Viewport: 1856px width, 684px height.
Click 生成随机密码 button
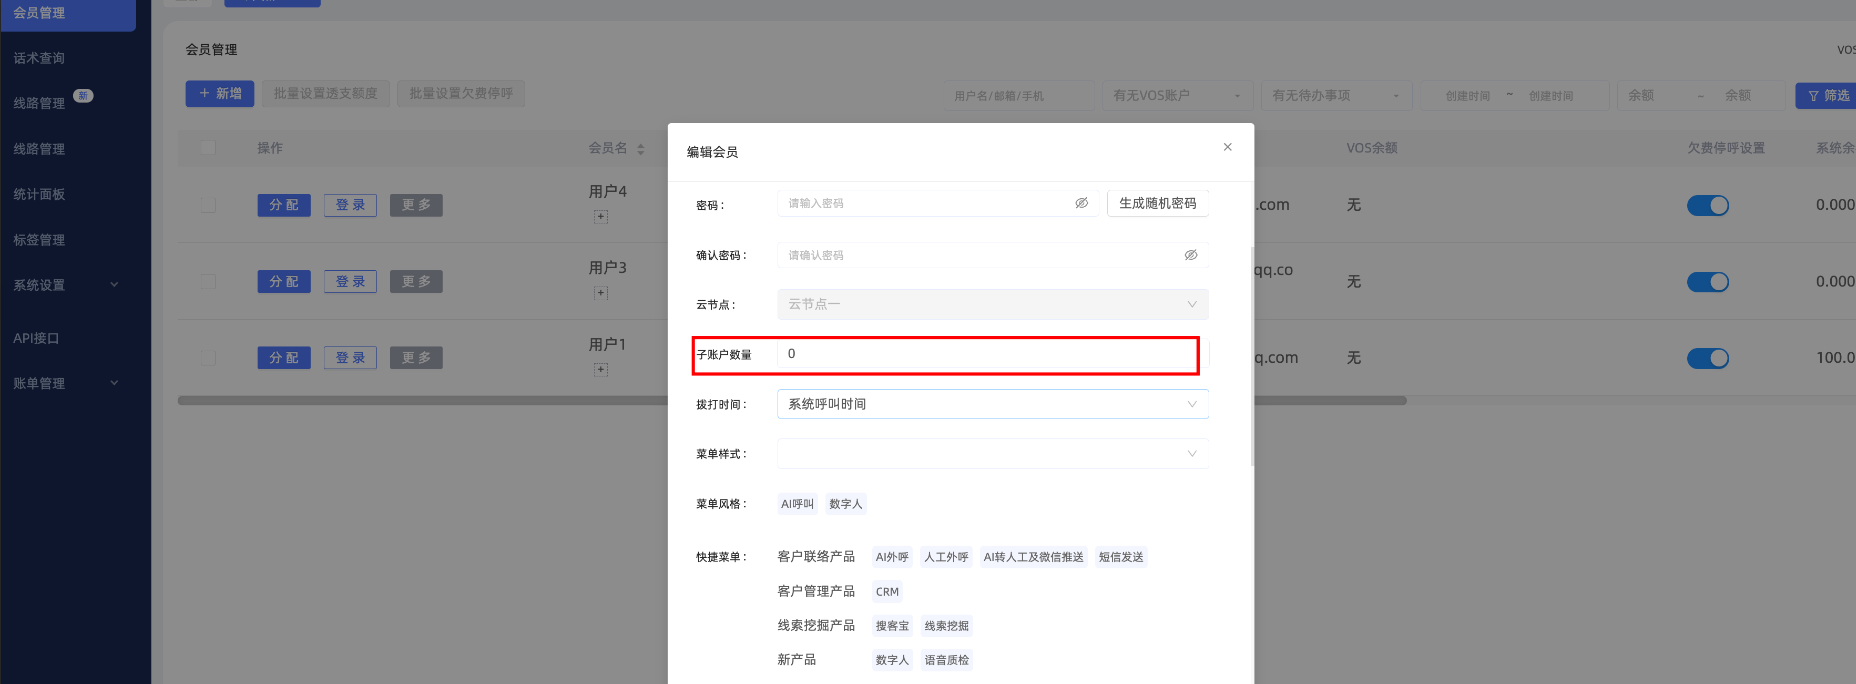tap(1157, 203)
